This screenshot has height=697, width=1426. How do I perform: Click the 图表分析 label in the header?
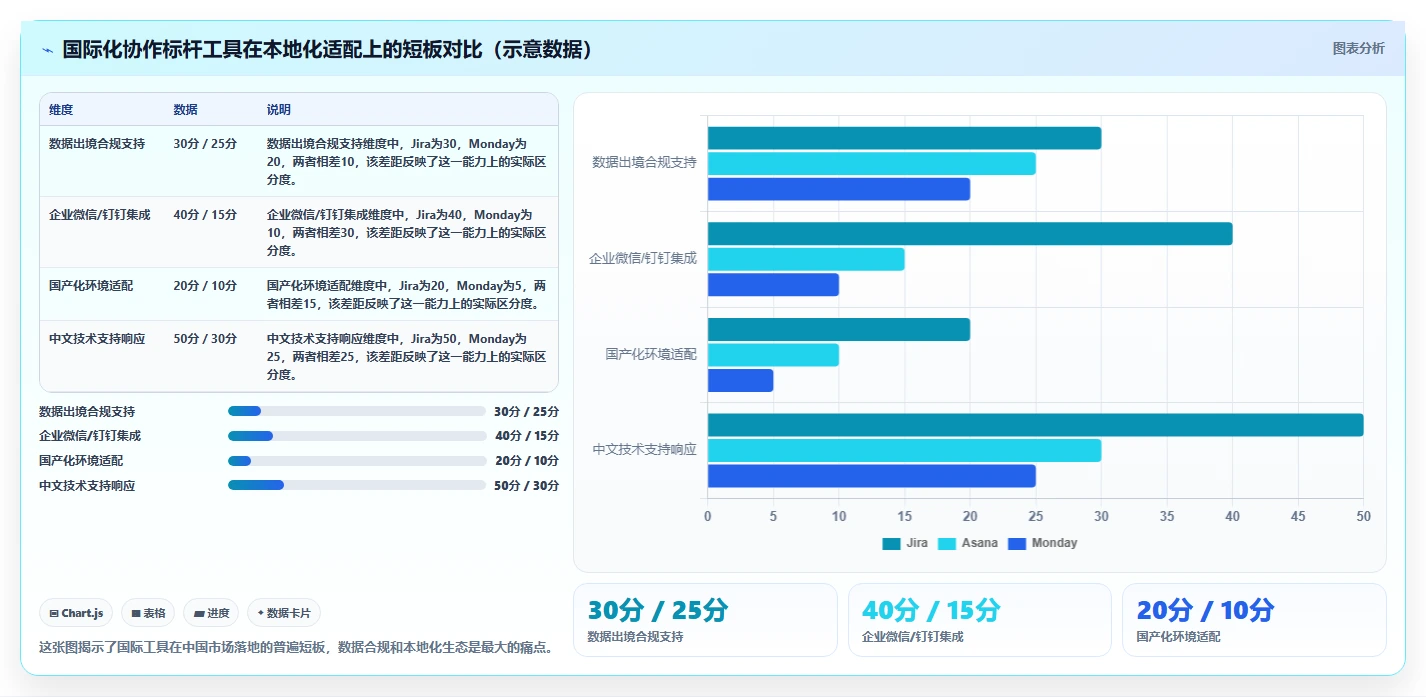click(1358, 48)
